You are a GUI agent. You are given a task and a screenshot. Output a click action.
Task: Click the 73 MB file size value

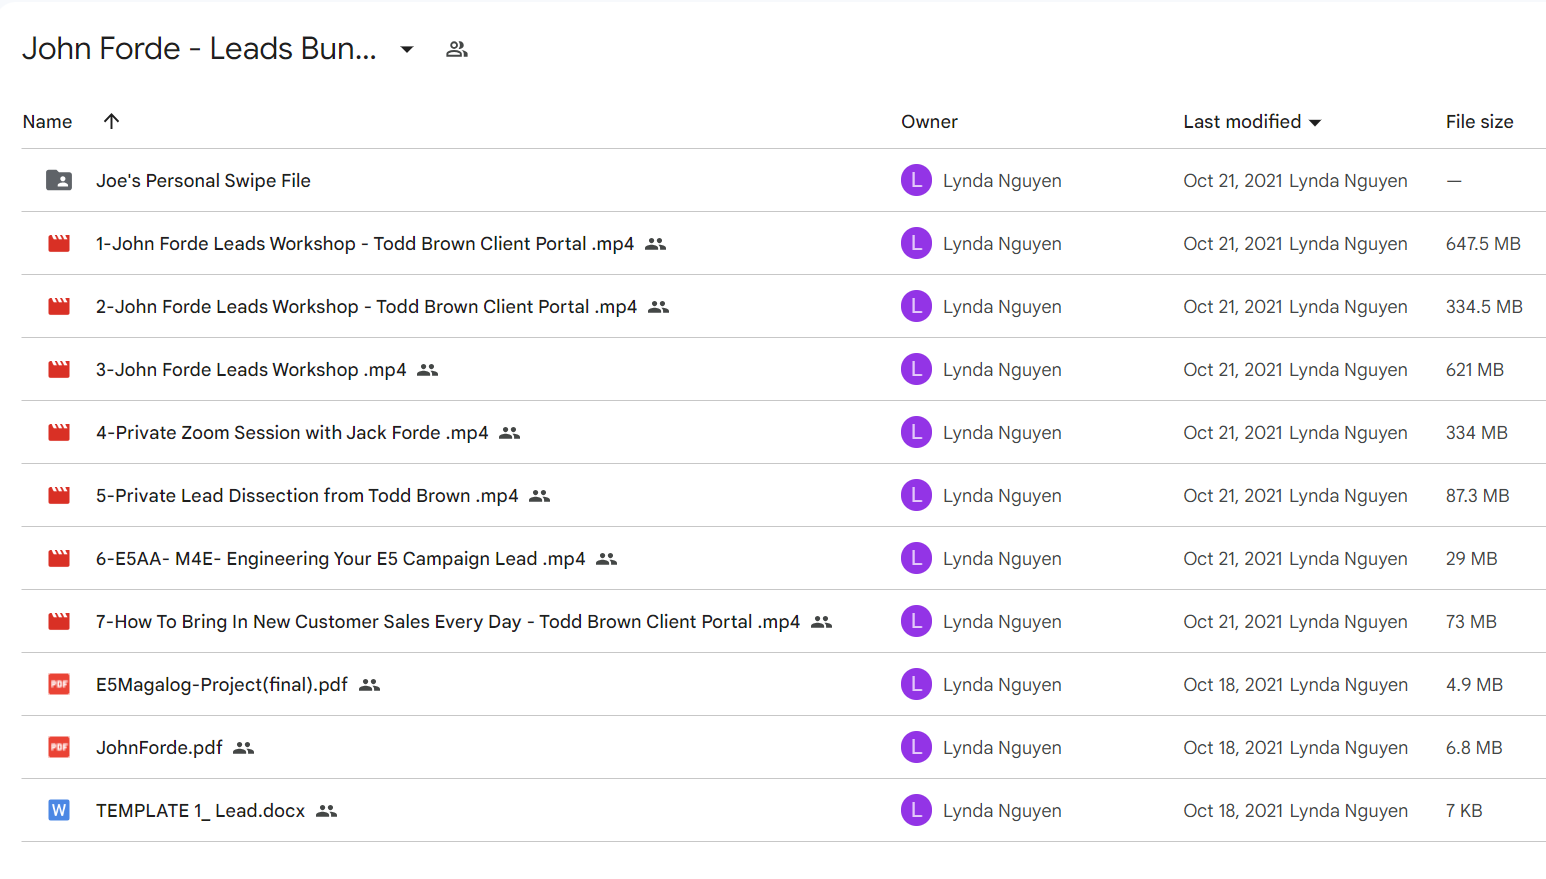[1471, 621]
